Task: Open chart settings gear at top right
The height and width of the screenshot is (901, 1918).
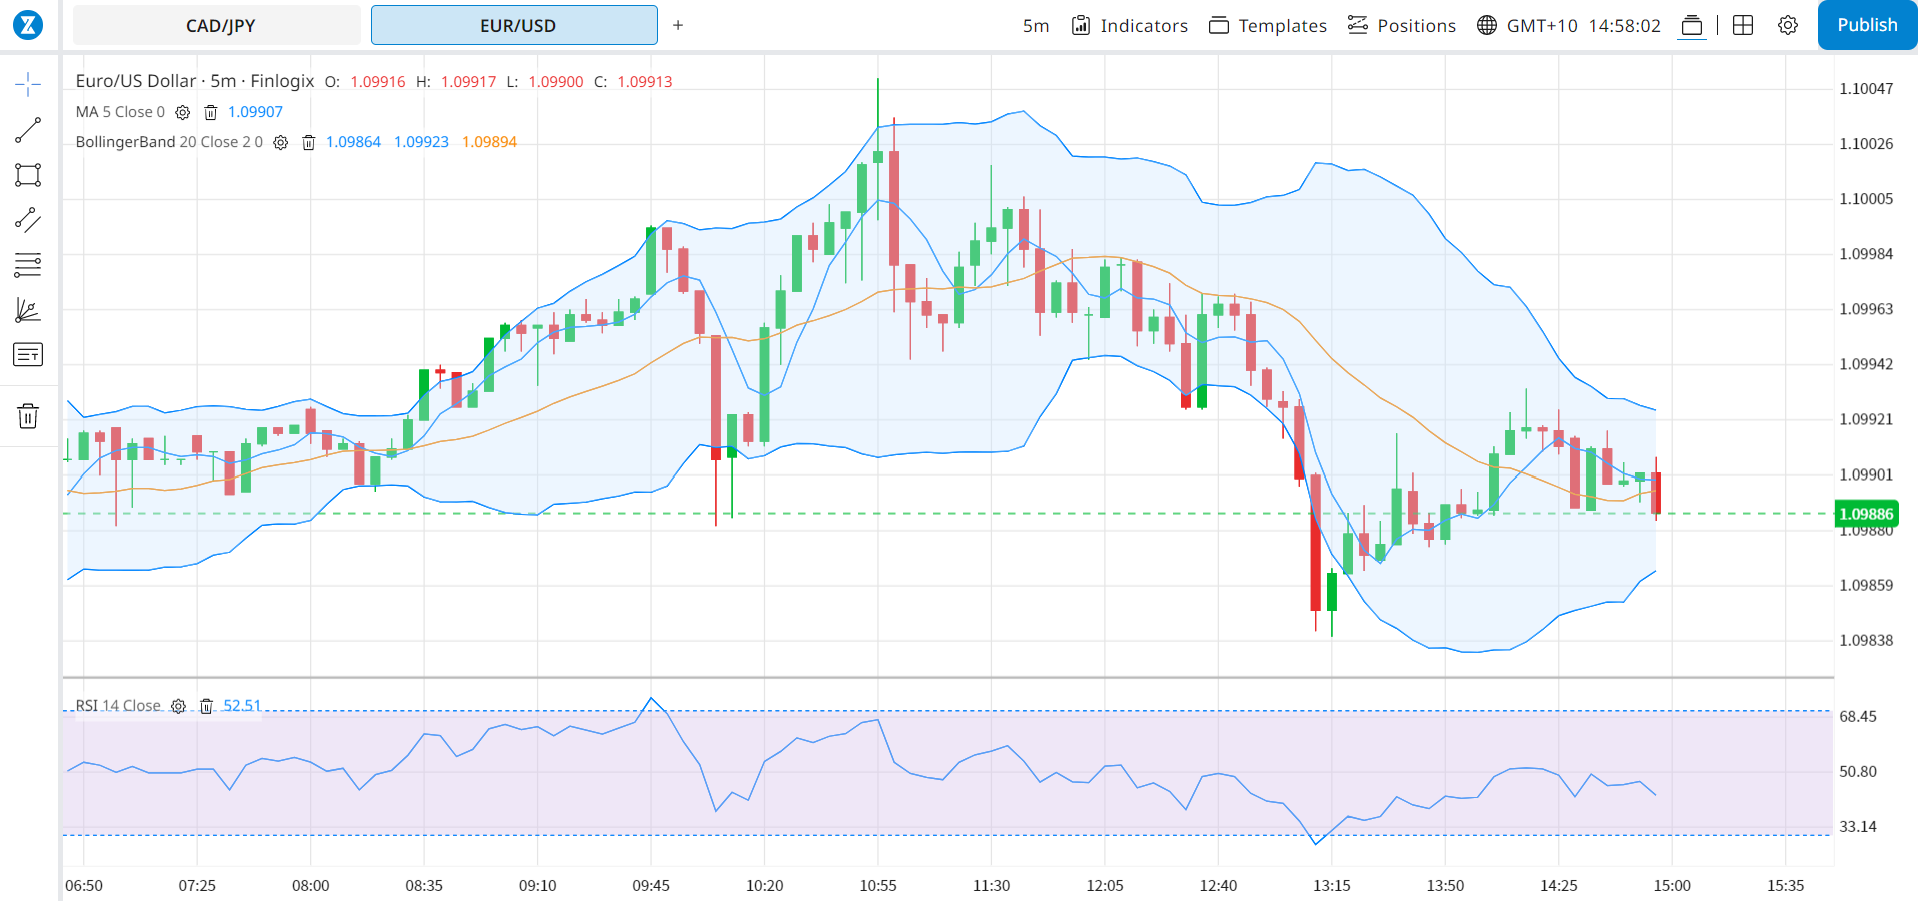Action: pos(1788,26)
